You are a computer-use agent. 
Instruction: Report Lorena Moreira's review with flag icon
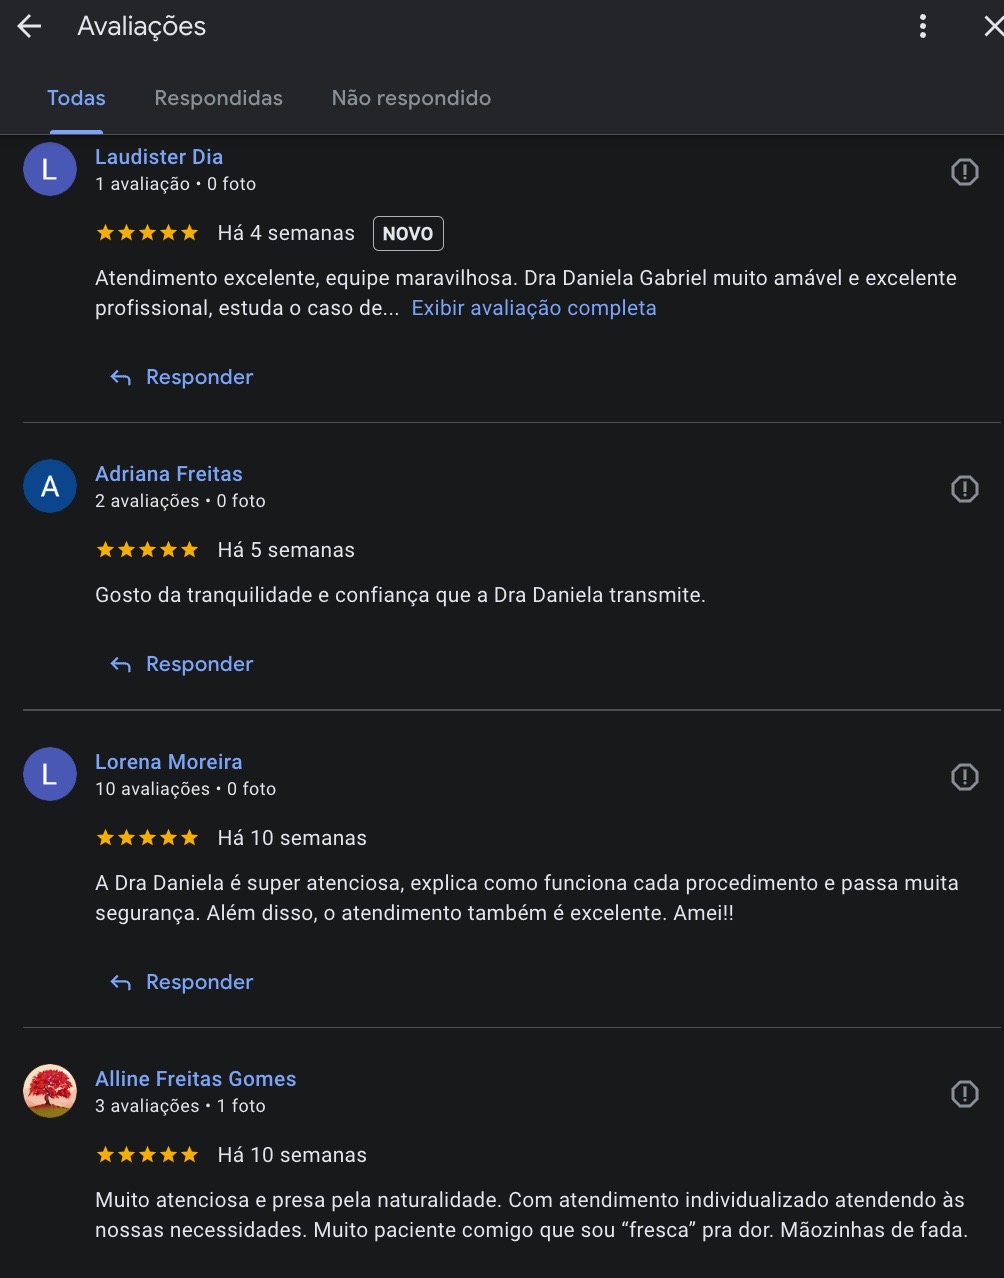964,777
